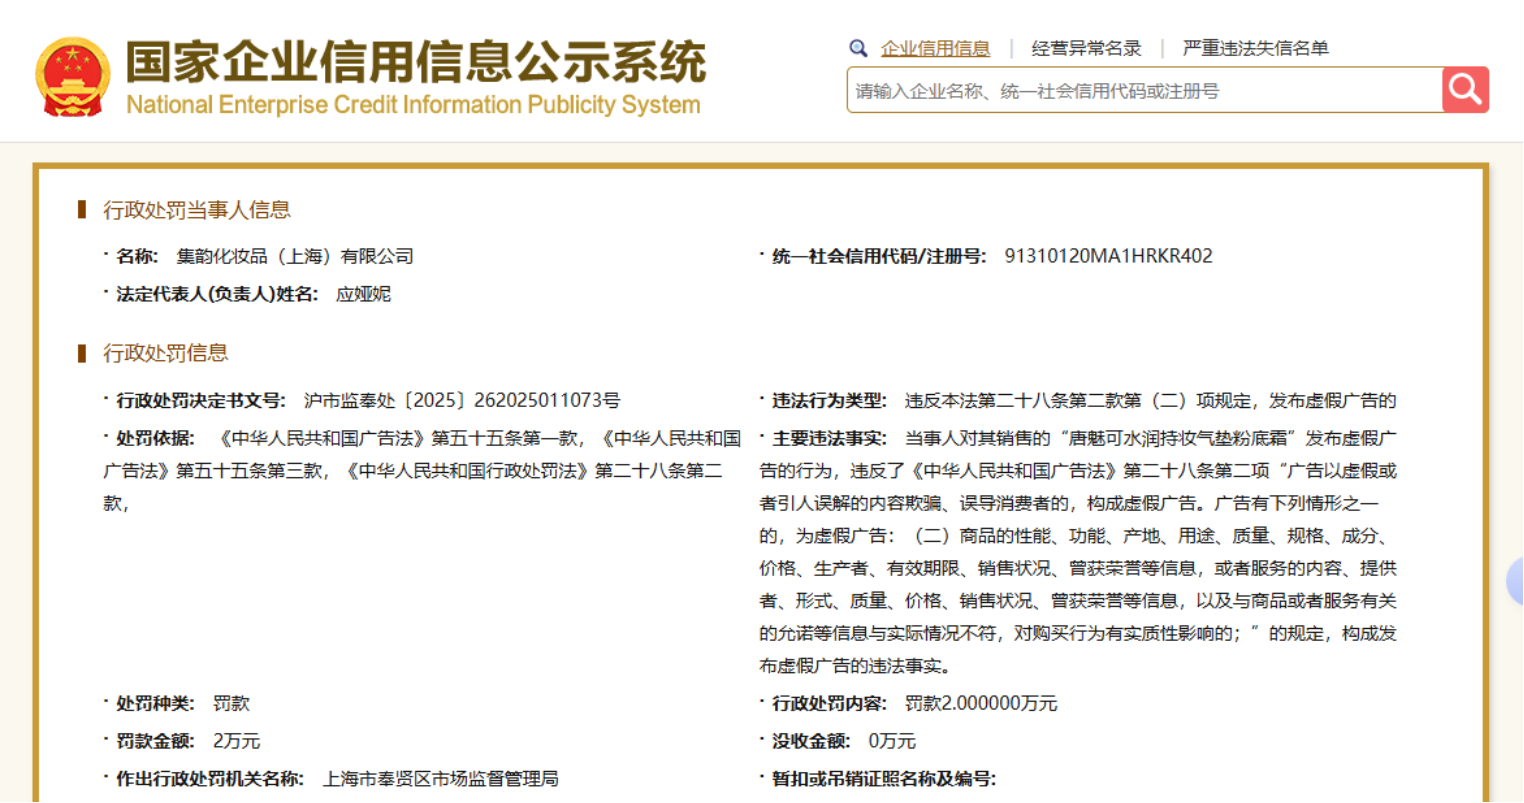1524x803 pixels.
Task: Switch to the 经营异常名录 tab
Action: 1086,48
